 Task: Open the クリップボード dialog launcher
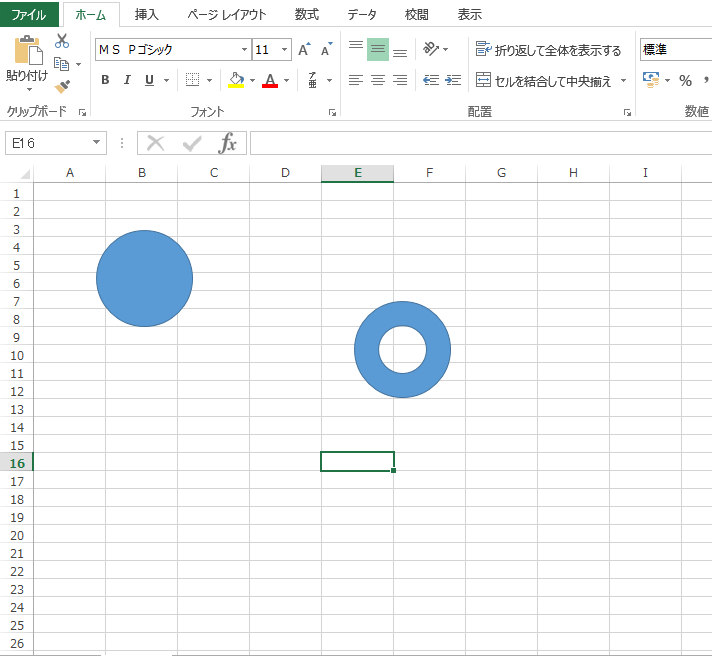82,113
